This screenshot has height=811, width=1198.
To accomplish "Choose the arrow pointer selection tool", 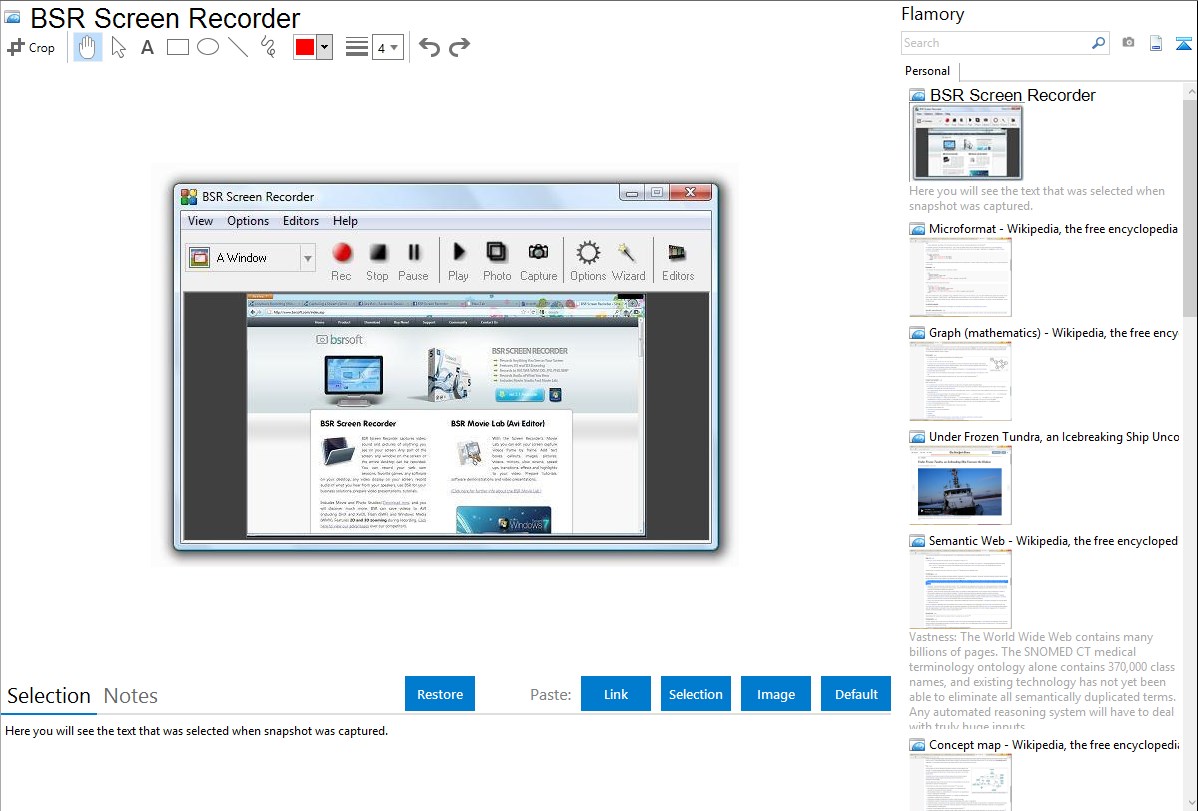I will click(118, 47).
